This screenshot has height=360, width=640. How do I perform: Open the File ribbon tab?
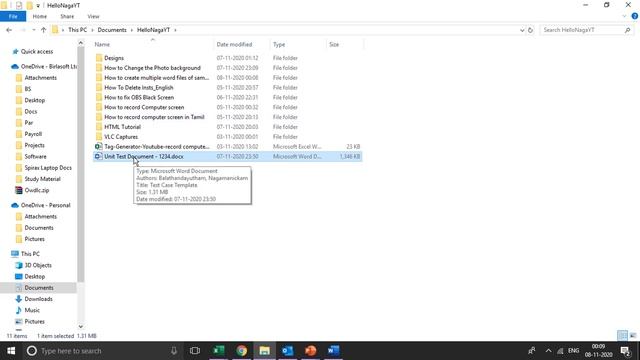(x=13, y=16)
